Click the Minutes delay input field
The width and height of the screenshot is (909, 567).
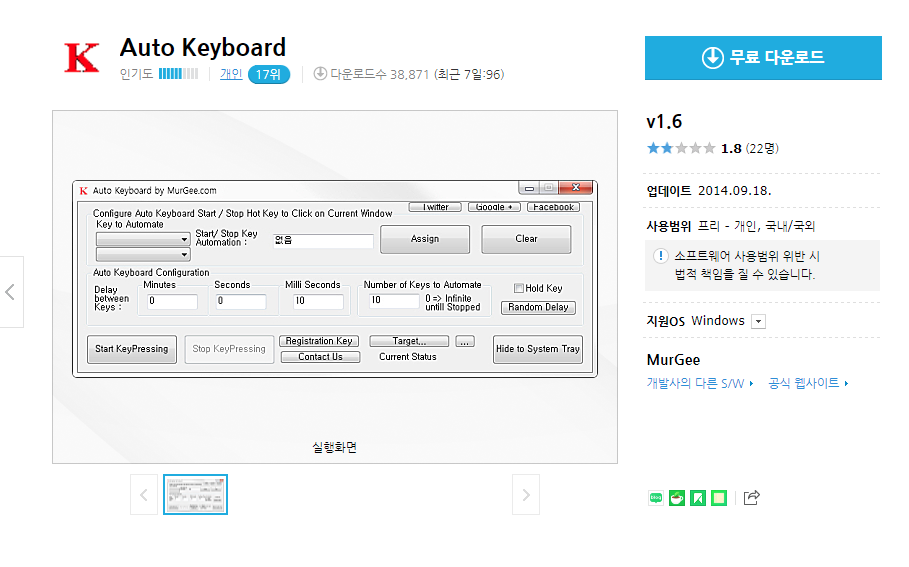point(172,301)
